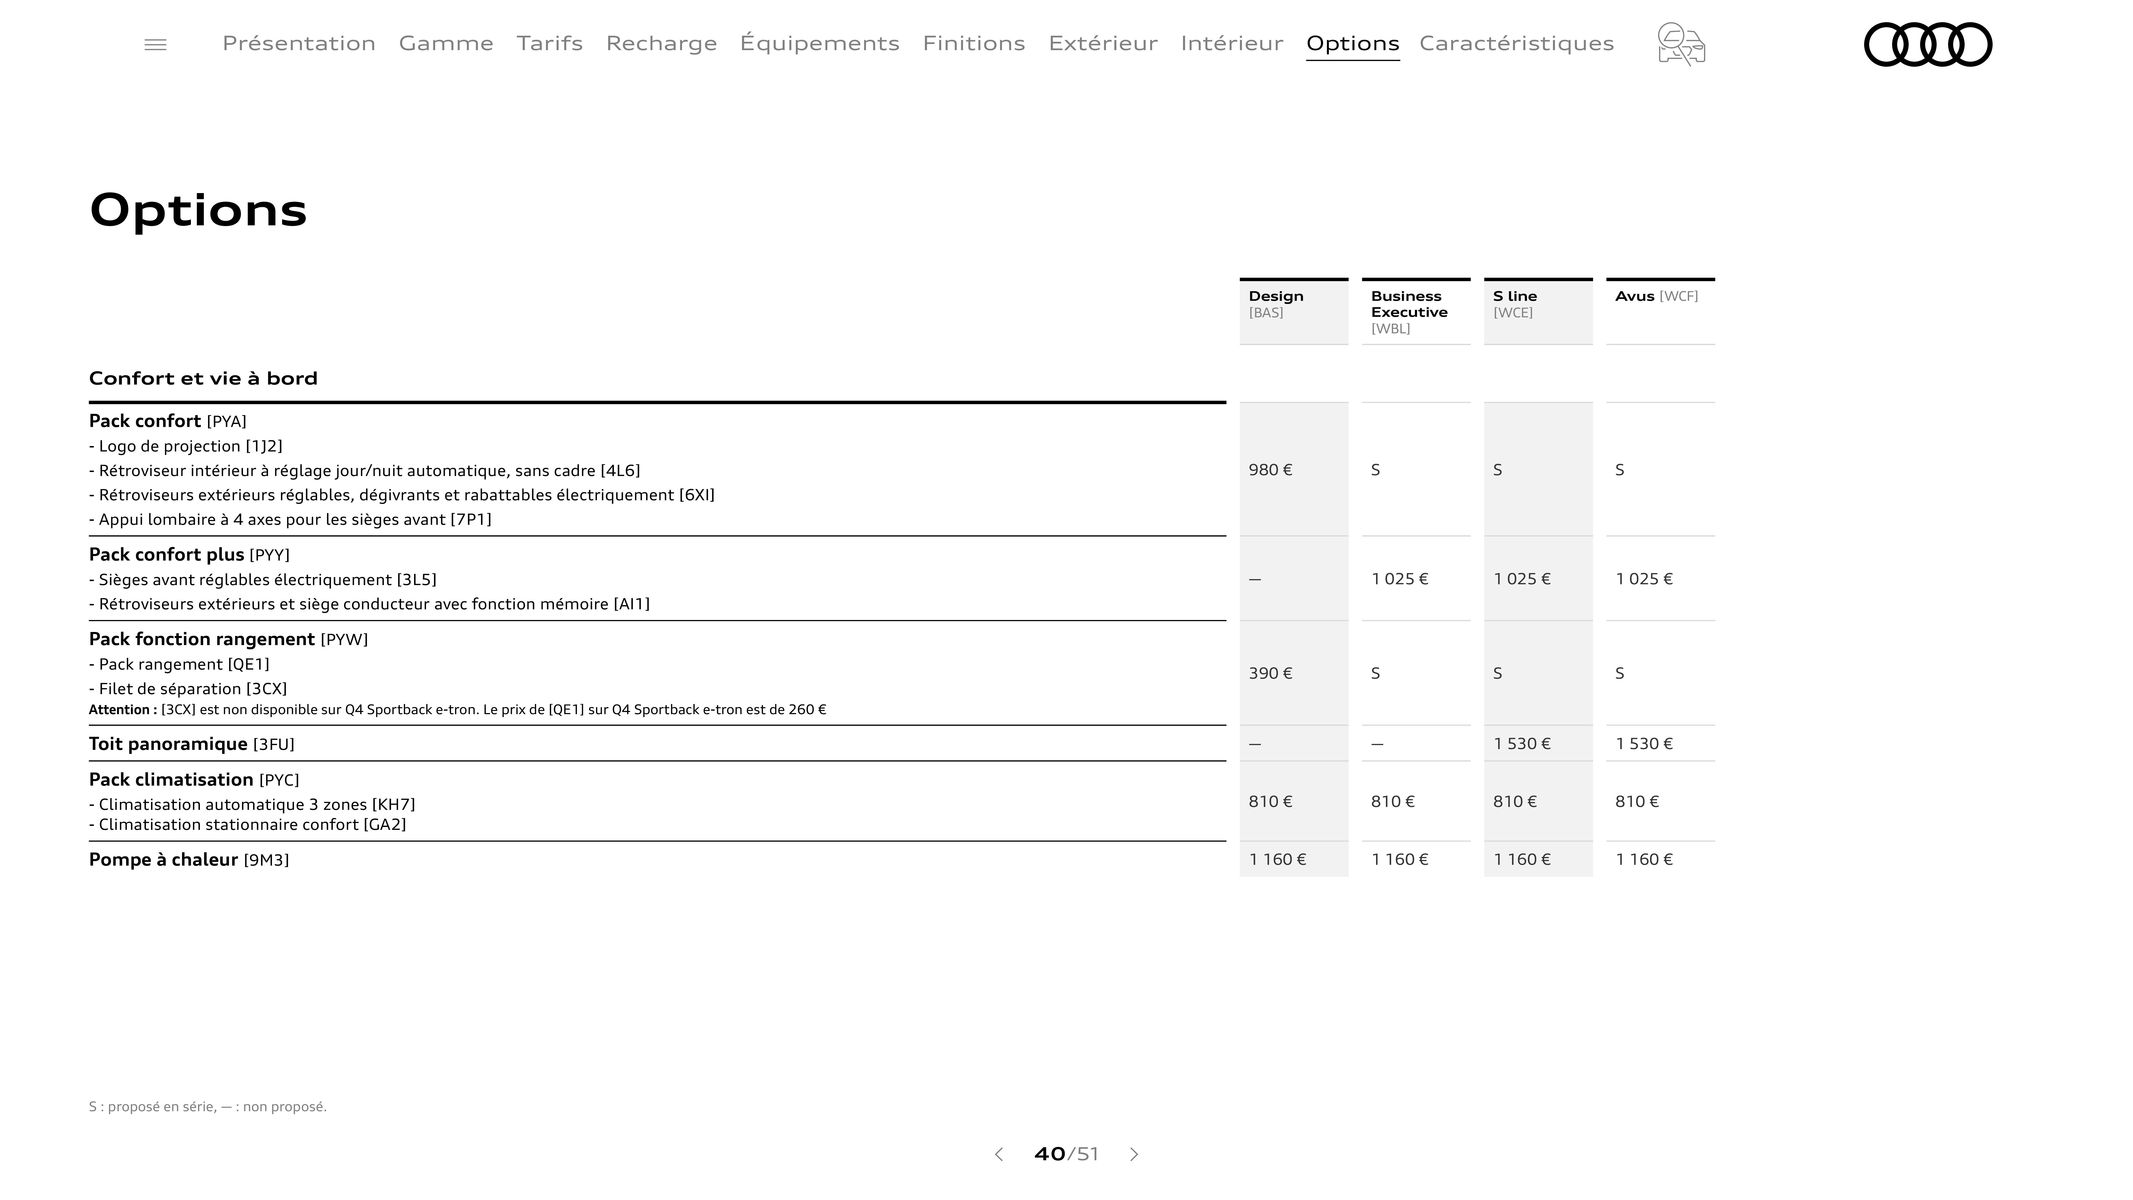Click the Attention note about [3CX]
This screenshot has height=1200, width=2133.
tap(458, 710)
